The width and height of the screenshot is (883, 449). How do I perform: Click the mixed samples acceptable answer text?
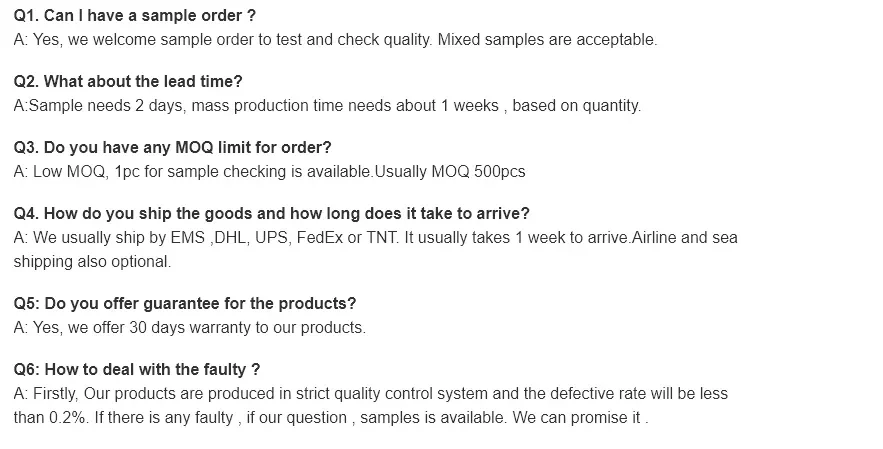click(547, 39)
